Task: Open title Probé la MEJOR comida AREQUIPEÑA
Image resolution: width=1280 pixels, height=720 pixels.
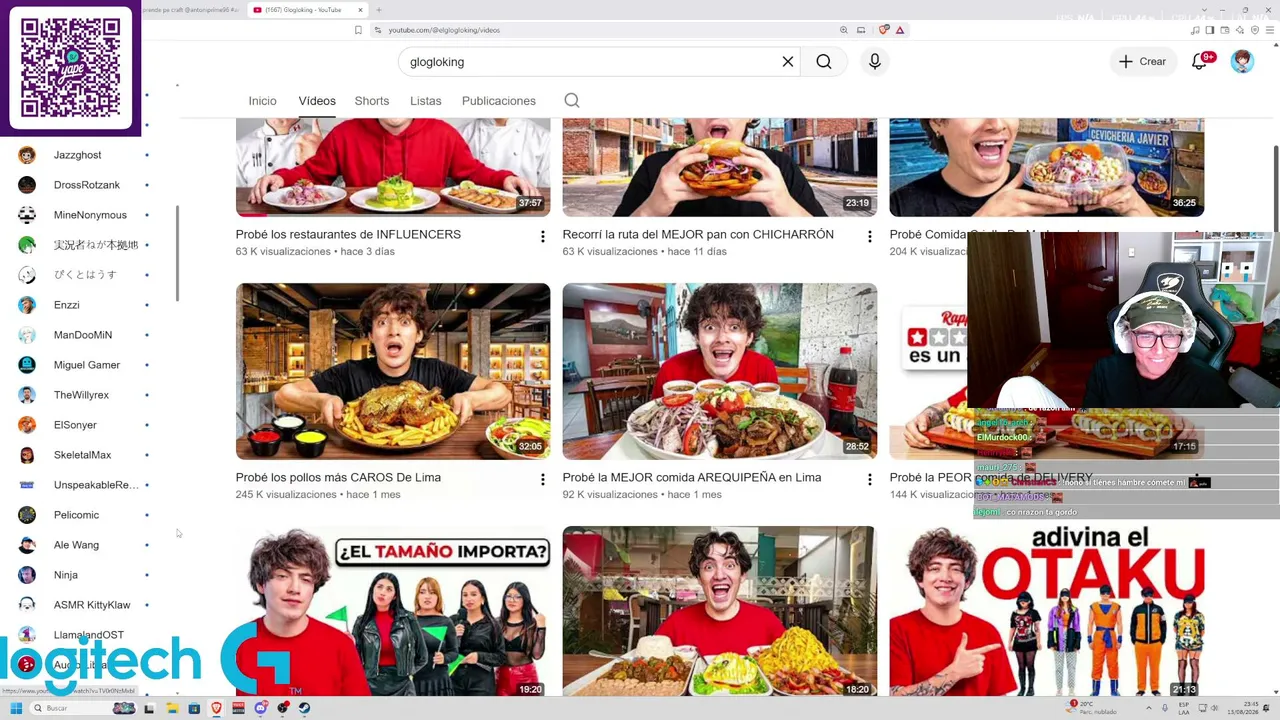Action: tap(692, 477)
